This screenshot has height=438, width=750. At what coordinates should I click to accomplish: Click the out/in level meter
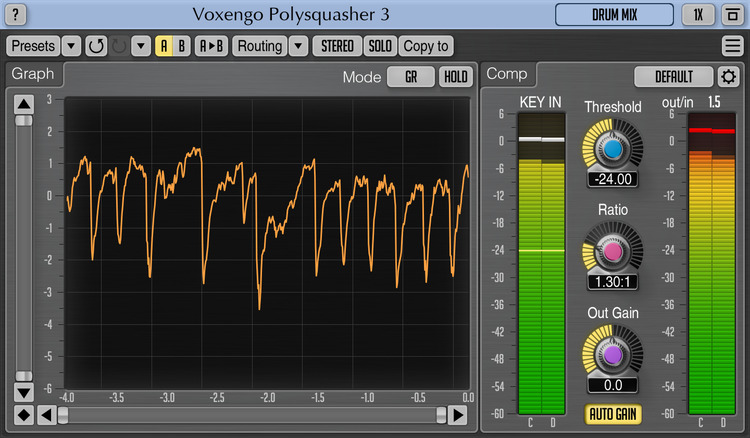(712, 263)
